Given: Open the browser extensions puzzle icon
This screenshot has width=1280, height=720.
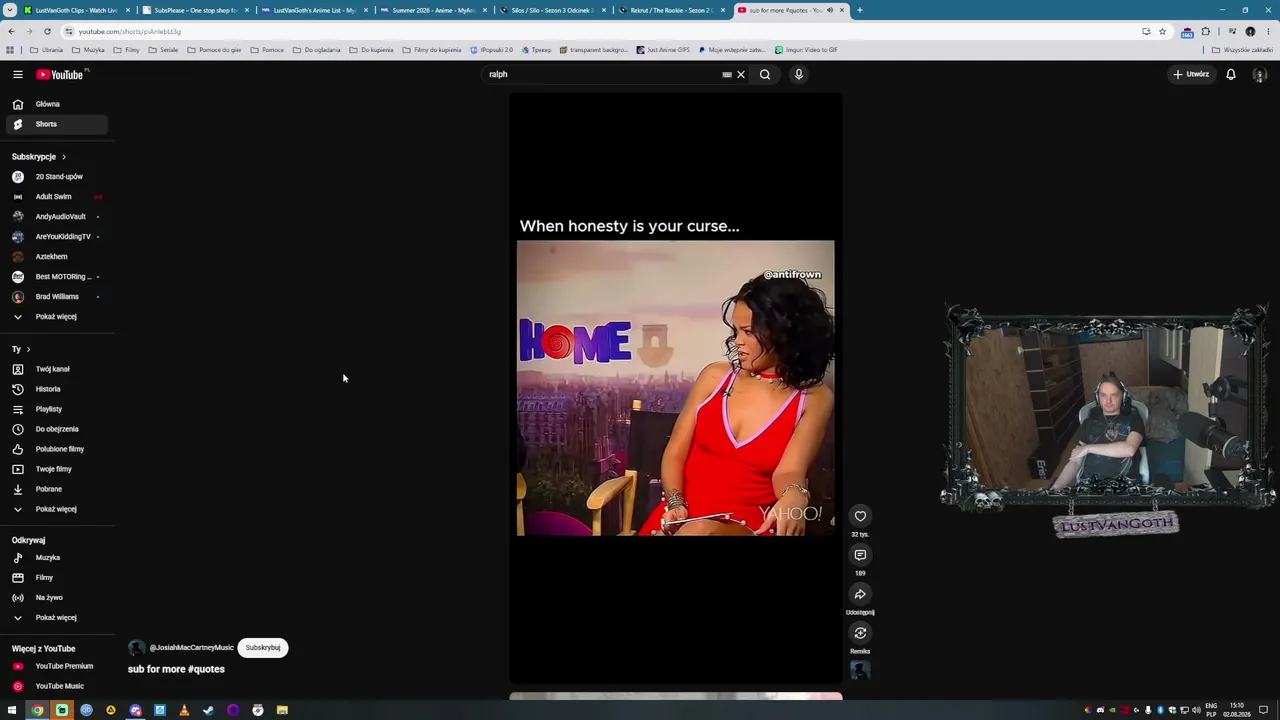Looking at the screenshot, I should tap(1205, 31).
